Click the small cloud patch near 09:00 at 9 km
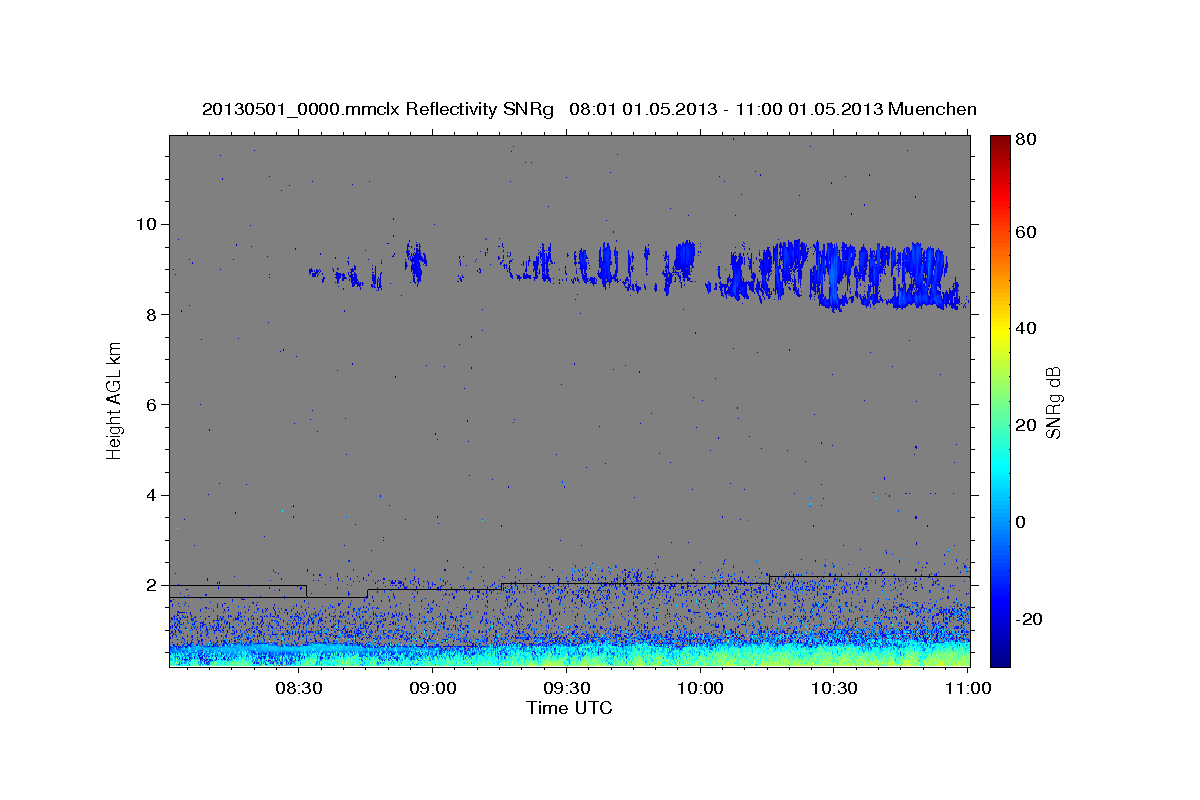This screenshot has width=1200, height=800. point(416,263)
